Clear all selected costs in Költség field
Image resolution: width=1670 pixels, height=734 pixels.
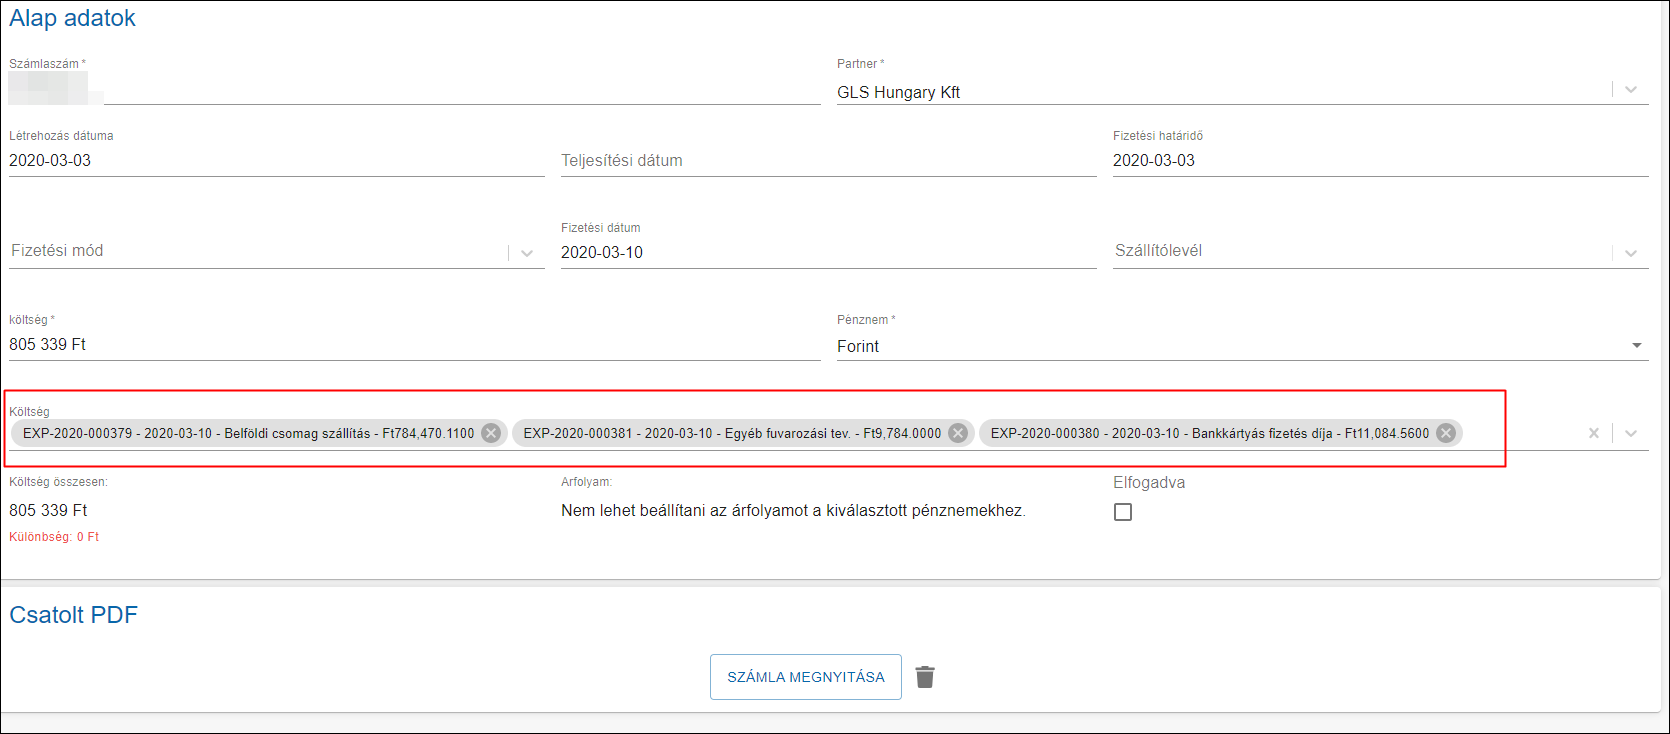(1594, 433)
